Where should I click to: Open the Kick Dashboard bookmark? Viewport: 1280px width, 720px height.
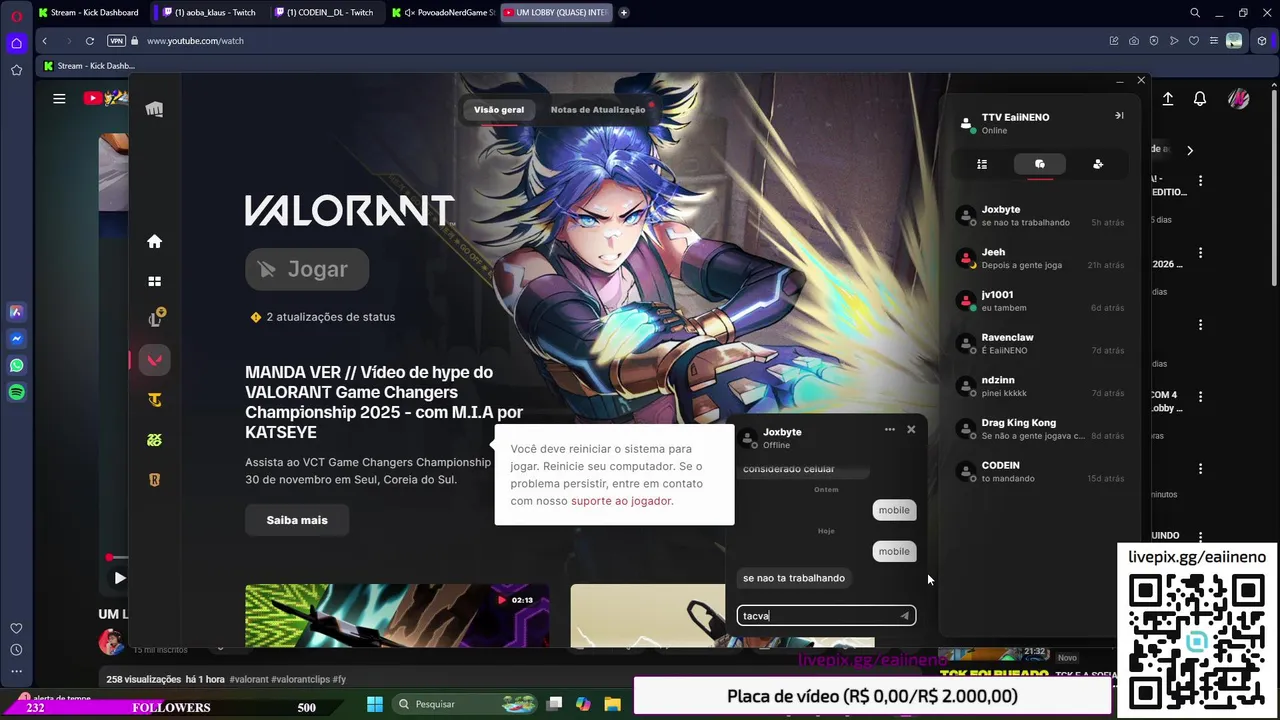coord(88,66)
